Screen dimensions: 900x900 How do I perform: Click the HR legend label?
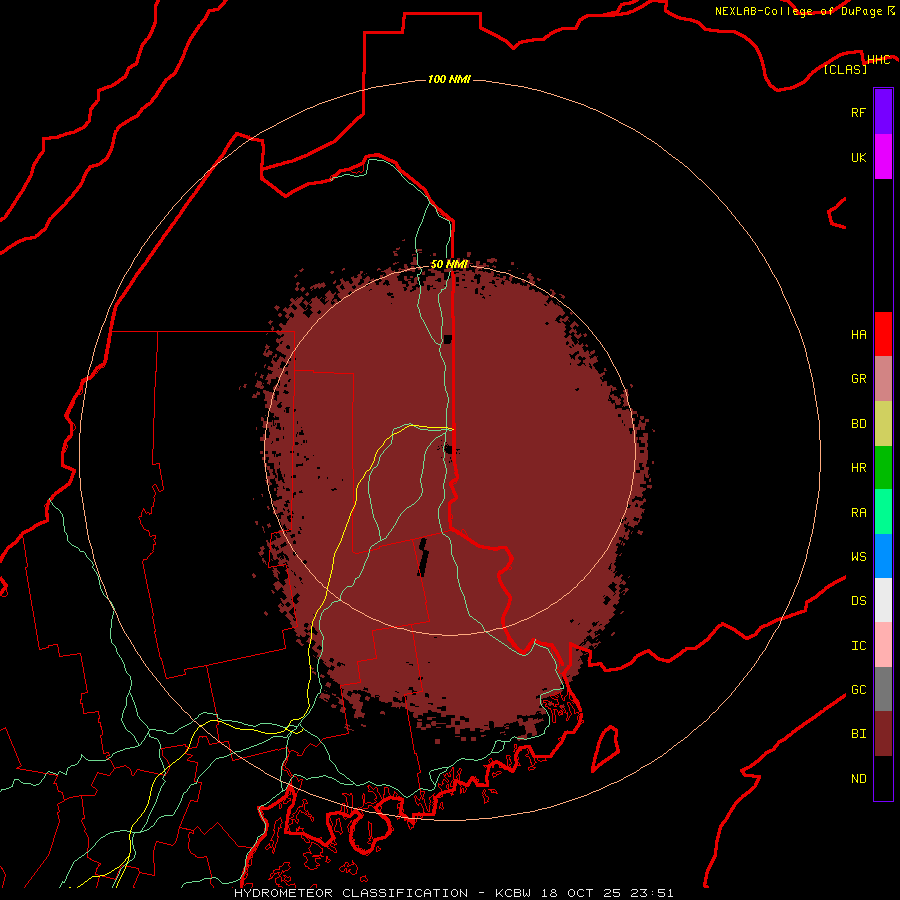click(858, 468)
